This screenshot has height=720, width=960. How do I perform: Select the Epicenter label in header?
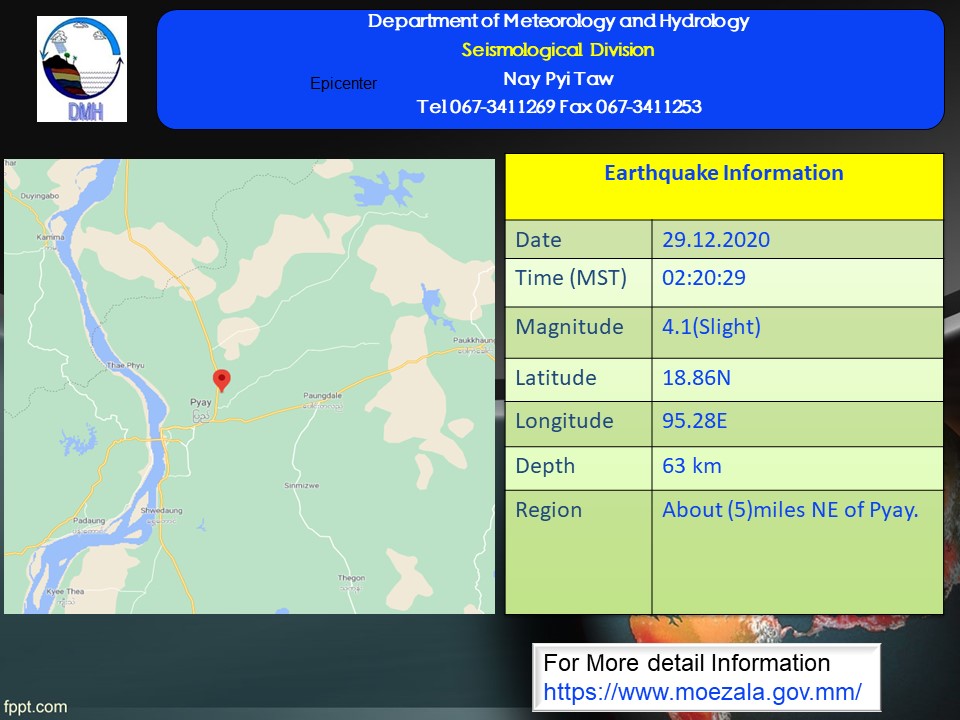(x=343, y=84)
